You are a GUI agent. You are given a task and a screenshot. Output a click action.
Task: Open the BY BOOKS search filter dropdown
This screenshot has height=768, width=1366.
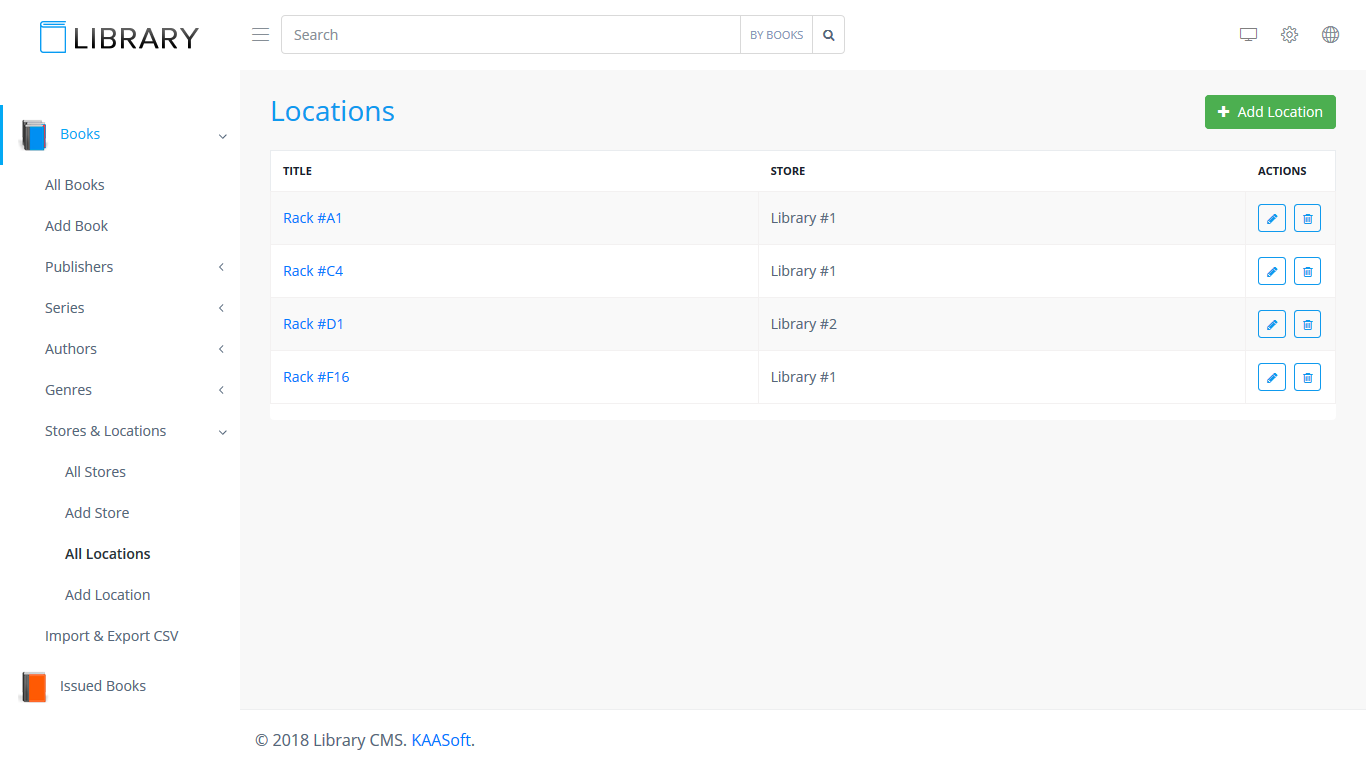[x=776, y=35]
